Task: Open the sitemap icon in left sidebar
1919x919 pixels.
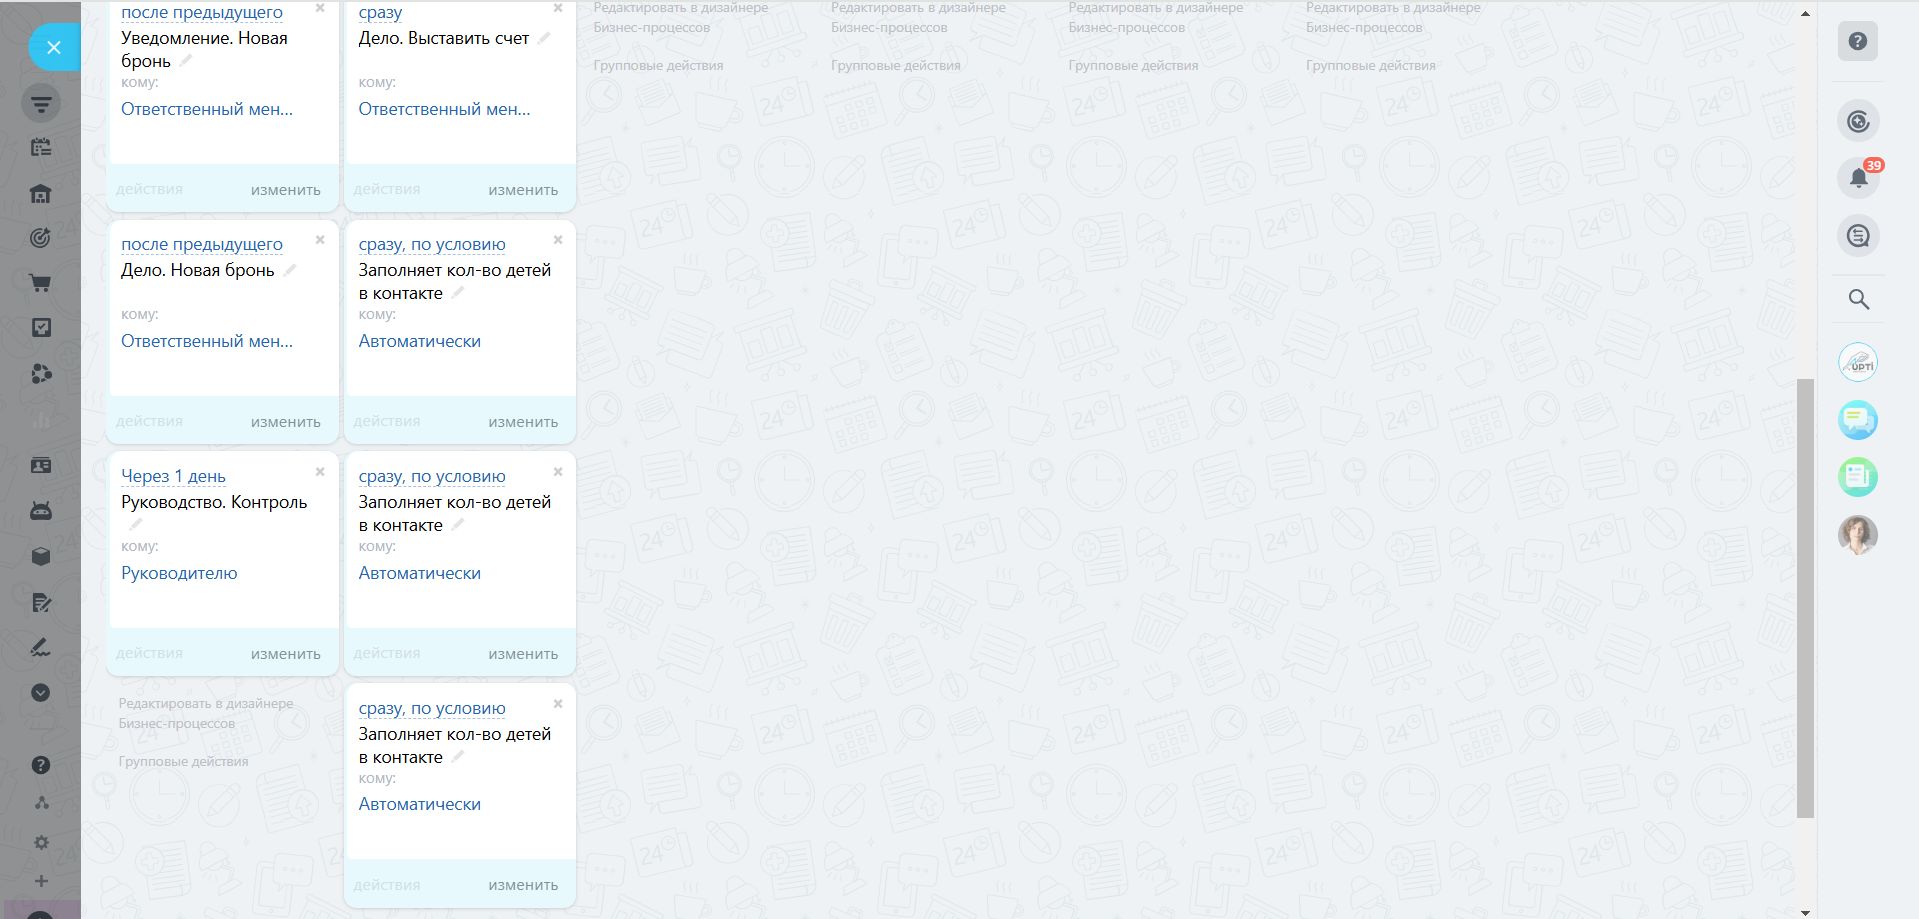Action: [41, 803]
